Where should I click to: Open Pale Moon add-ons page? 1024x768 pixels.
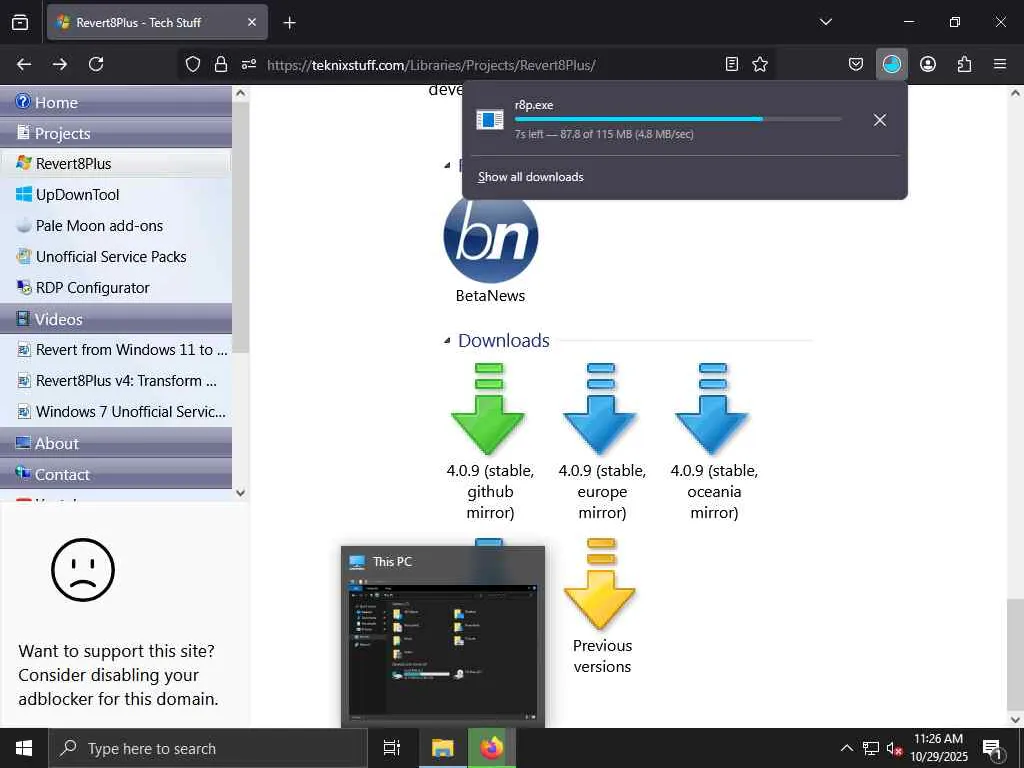point(116,226)
